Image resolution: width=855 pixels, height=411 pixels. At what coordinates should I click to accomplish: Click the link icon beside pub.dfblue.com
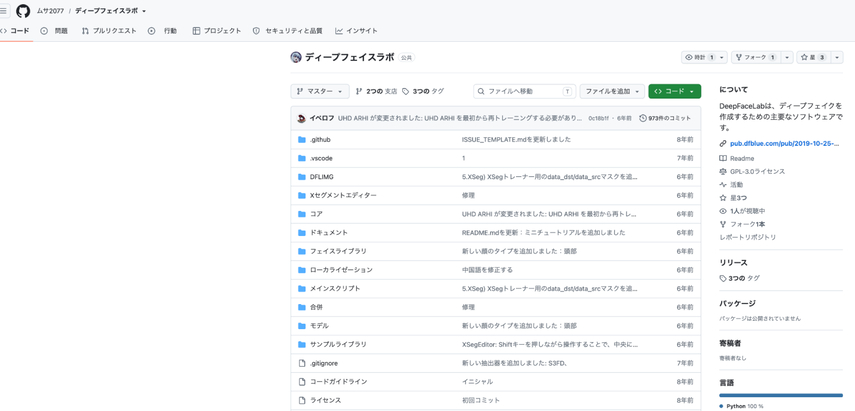[723, 144]
